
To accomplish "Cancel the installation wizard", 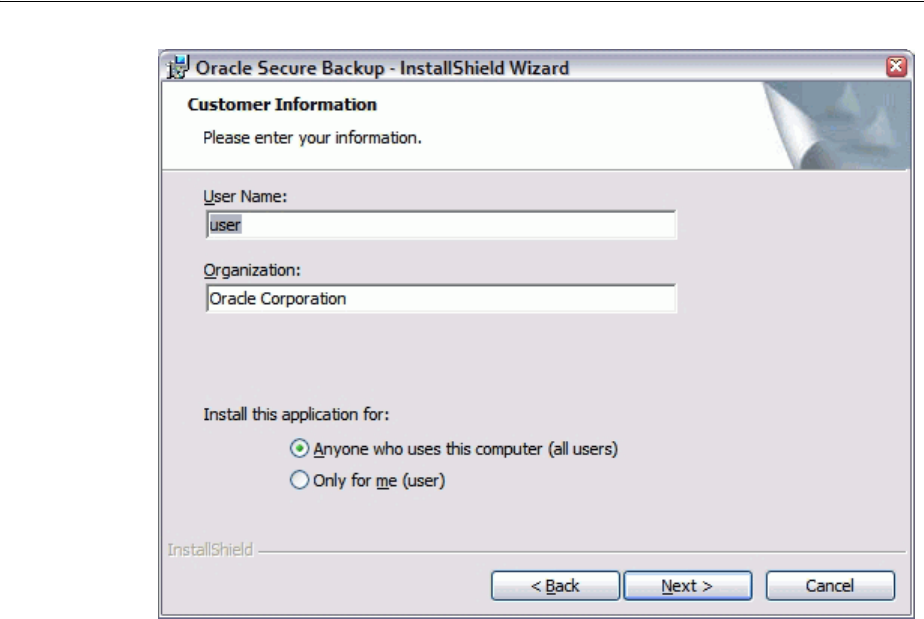I will (x=829, y=586).
